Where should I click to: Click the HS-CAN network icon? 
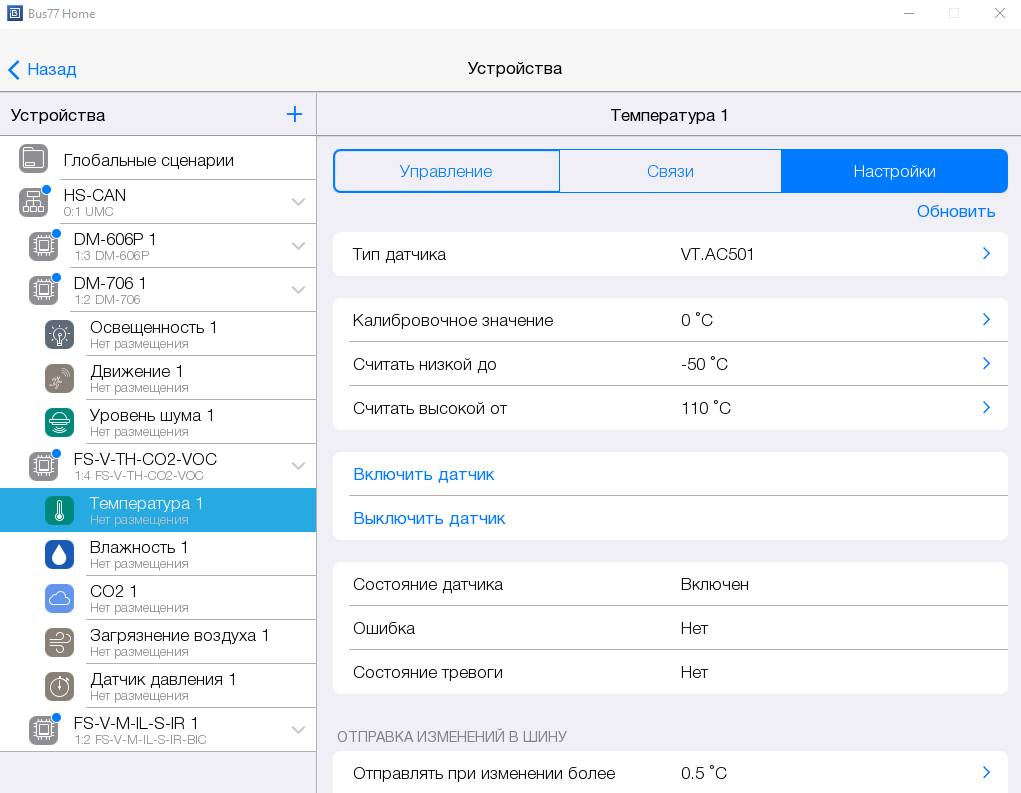click(x=33, y=202)
